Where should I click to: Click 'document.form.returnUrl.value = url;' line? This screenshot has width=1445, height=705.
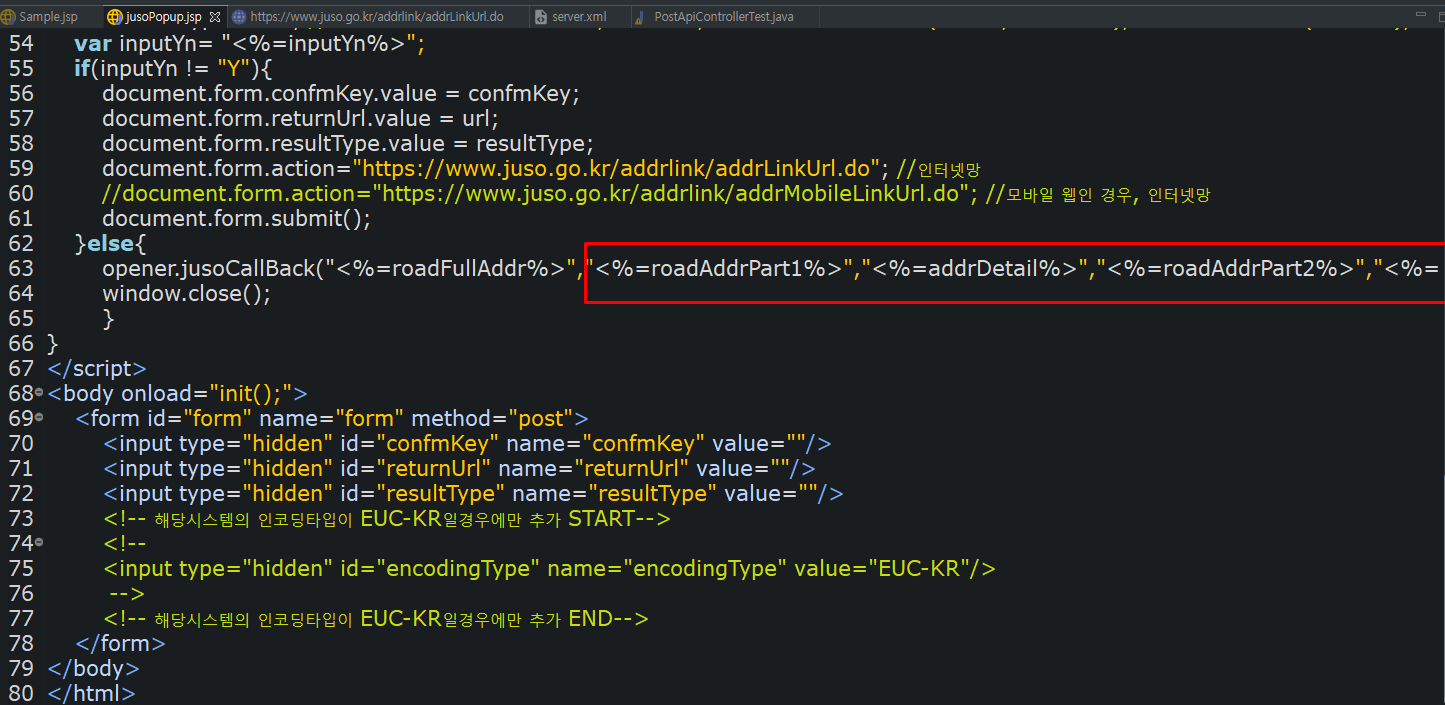coord(300,118)
